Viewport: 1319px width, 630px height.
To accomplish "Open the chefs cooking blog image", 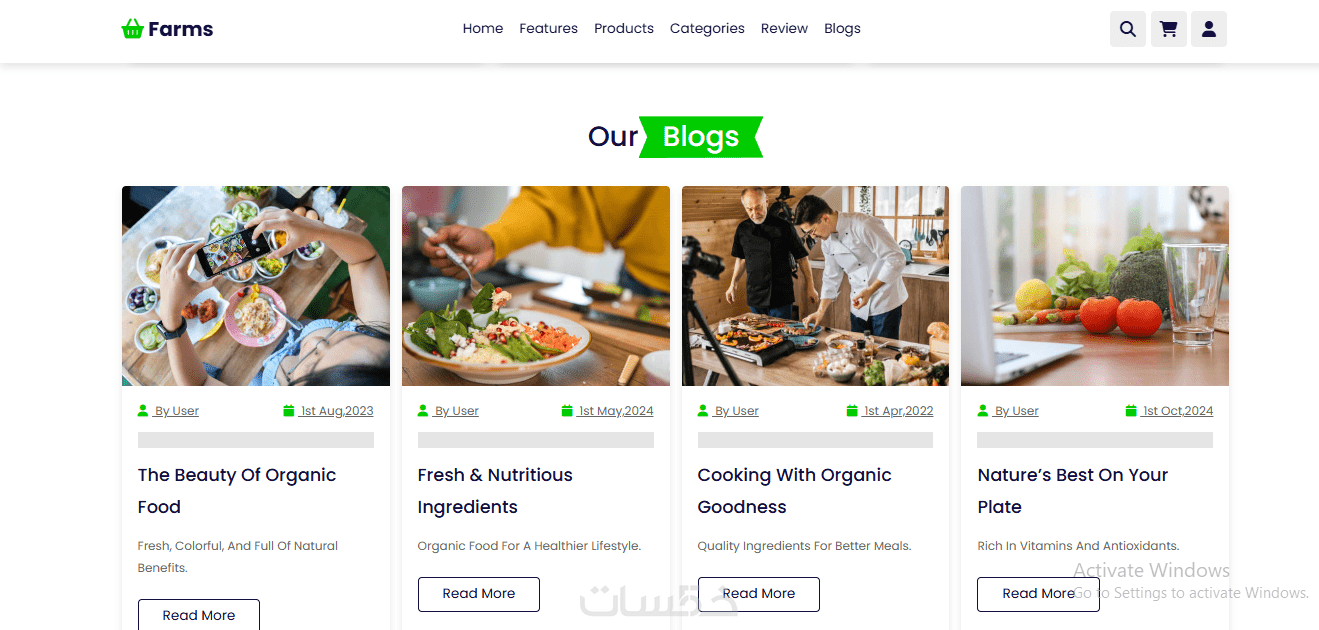I will [816, 286].
